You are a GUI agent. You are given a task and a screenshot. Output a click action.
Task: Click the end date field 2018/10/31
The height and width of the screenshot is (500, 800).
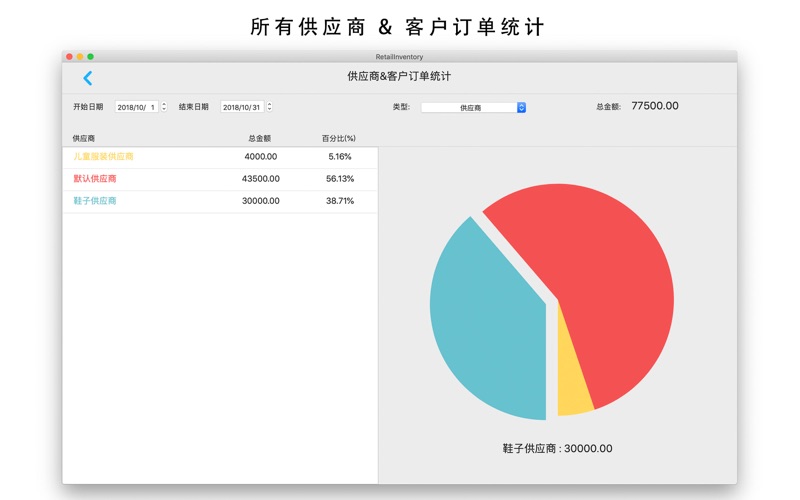(x=242, y=107)
